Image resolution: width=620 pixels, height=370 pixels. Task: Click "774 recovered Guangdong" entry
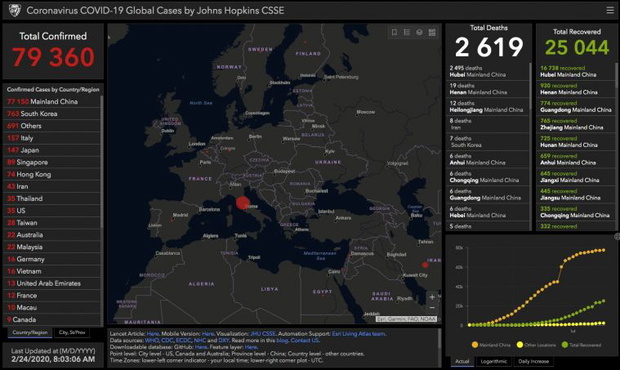pyautogui.click(x=575, y=107)
